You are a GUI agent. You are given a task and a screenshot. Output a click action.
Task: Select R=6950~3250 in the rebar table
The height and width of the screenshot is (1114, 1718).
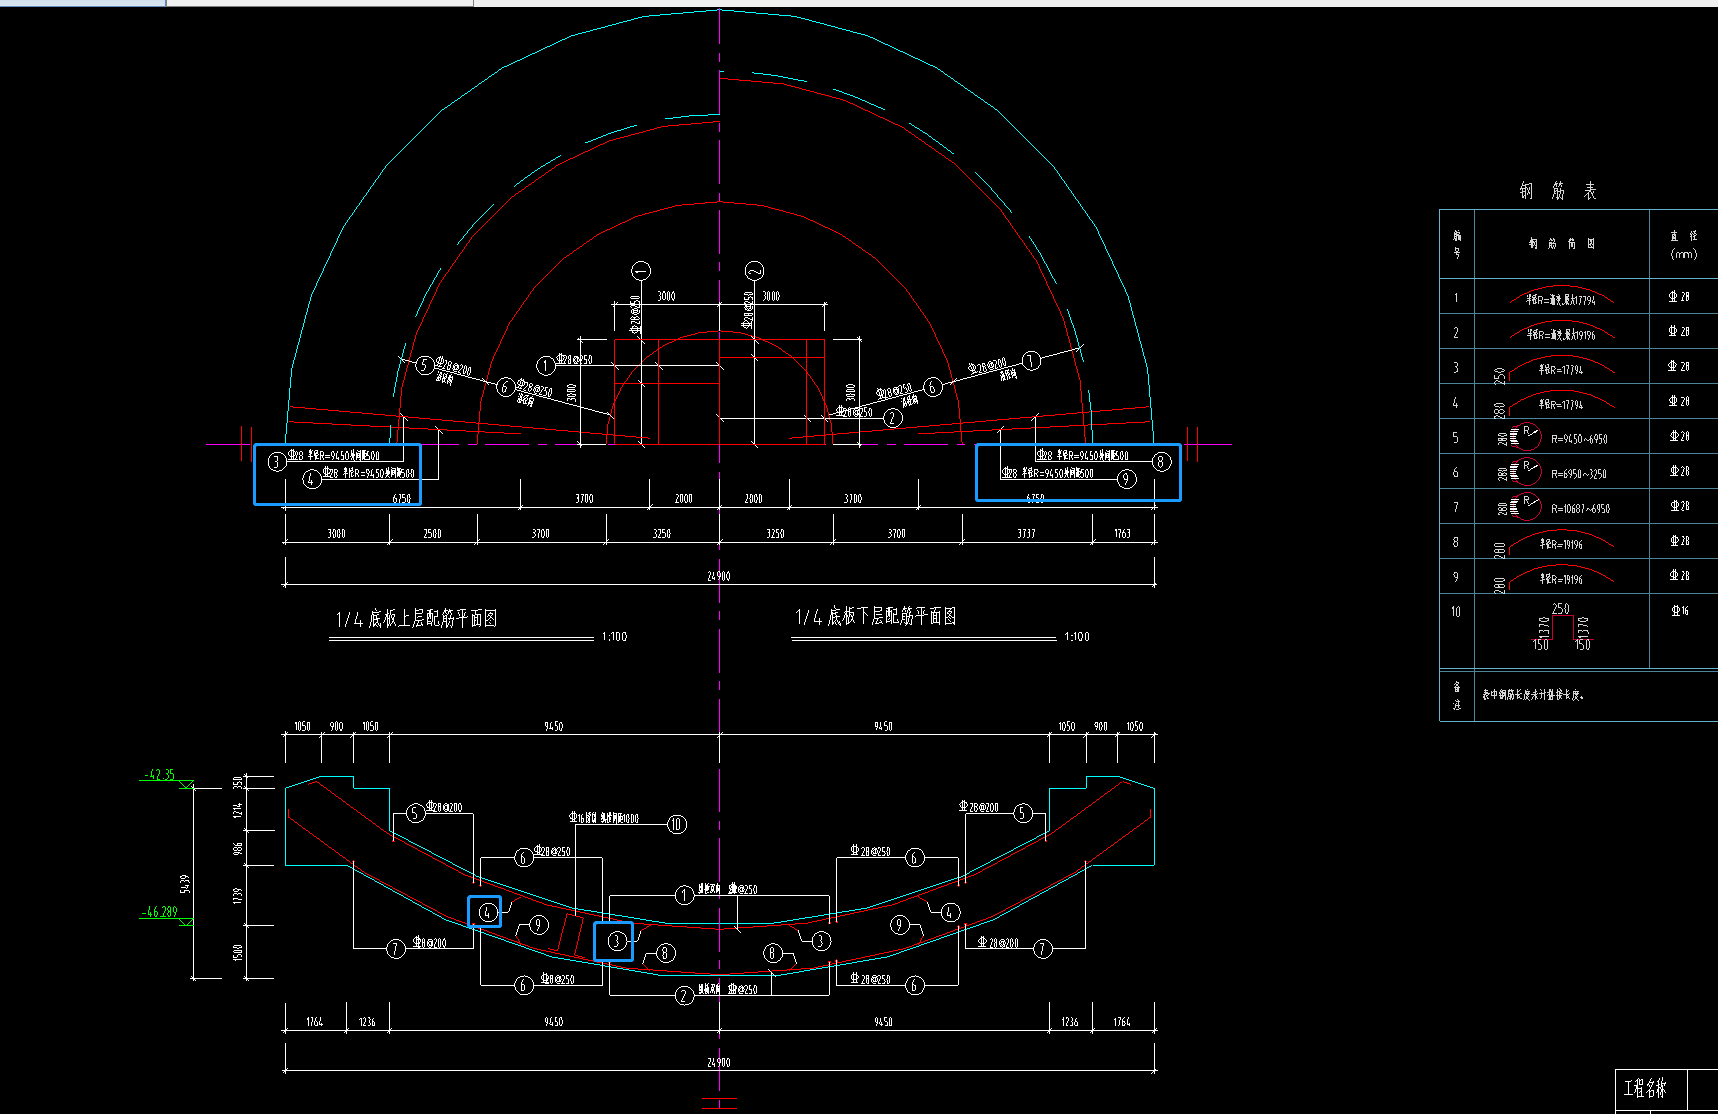pos(1579,474)
